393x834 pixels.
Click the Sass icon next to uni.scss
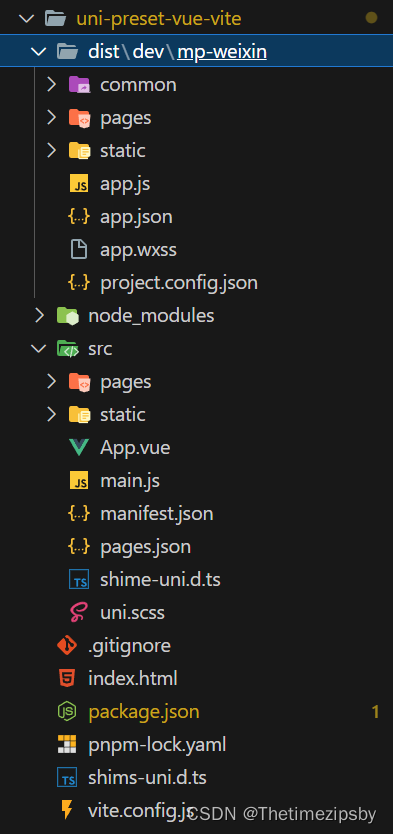[79, 613]
